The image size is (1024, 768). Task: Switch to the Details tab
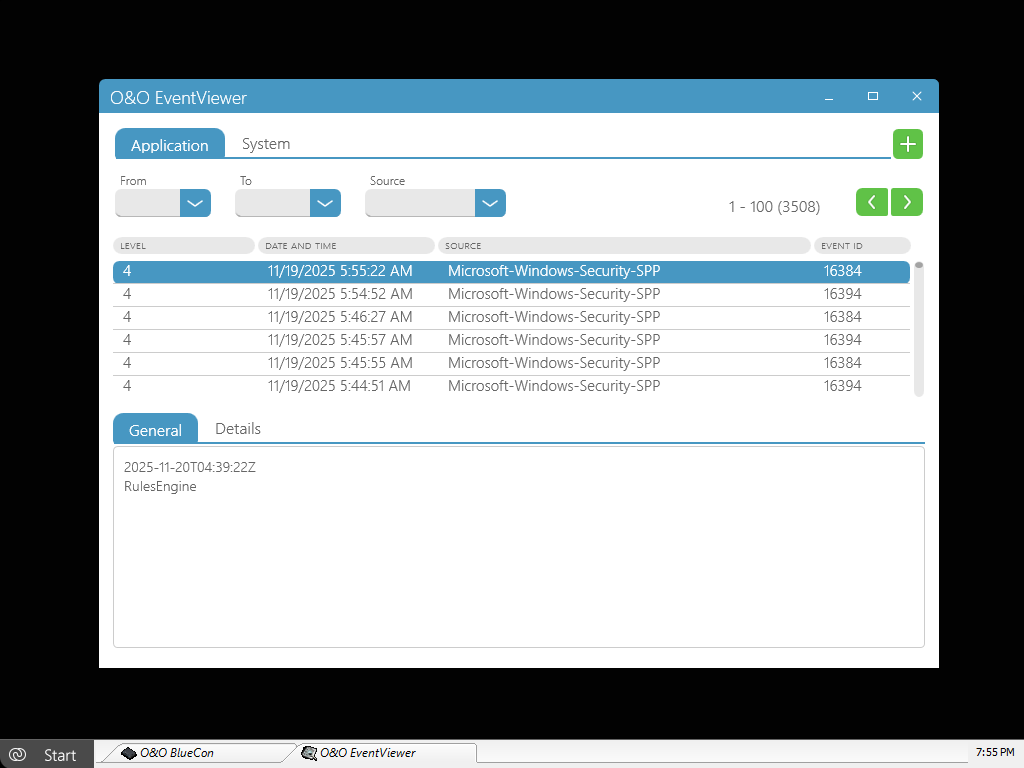click(238, 429)
